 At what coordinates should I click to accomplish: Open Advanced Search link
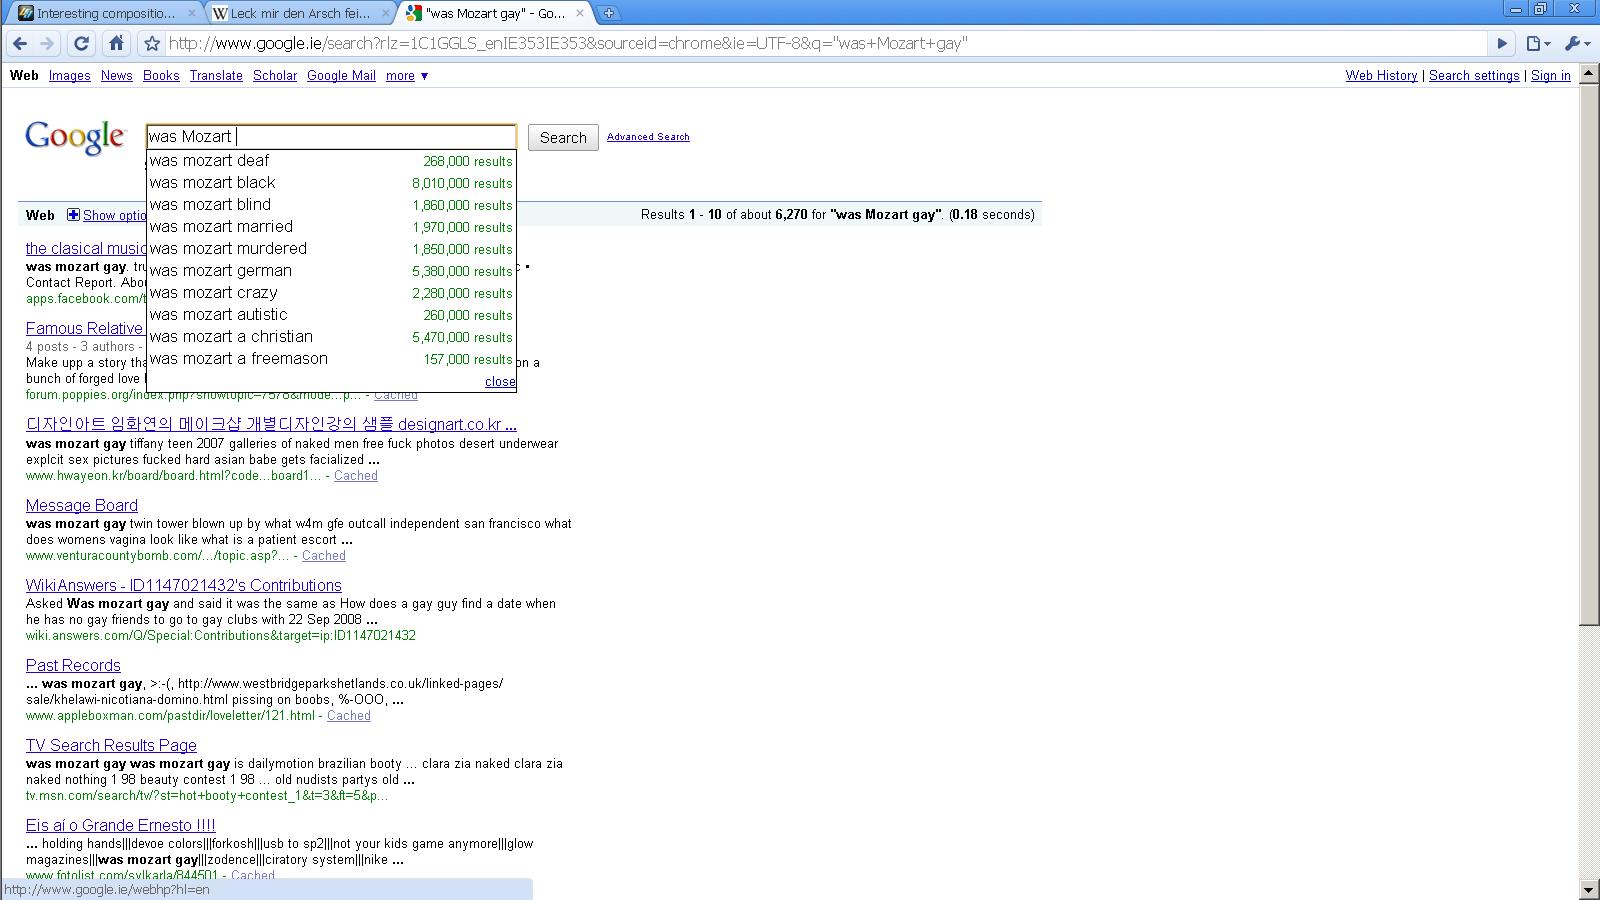point(648,137)
